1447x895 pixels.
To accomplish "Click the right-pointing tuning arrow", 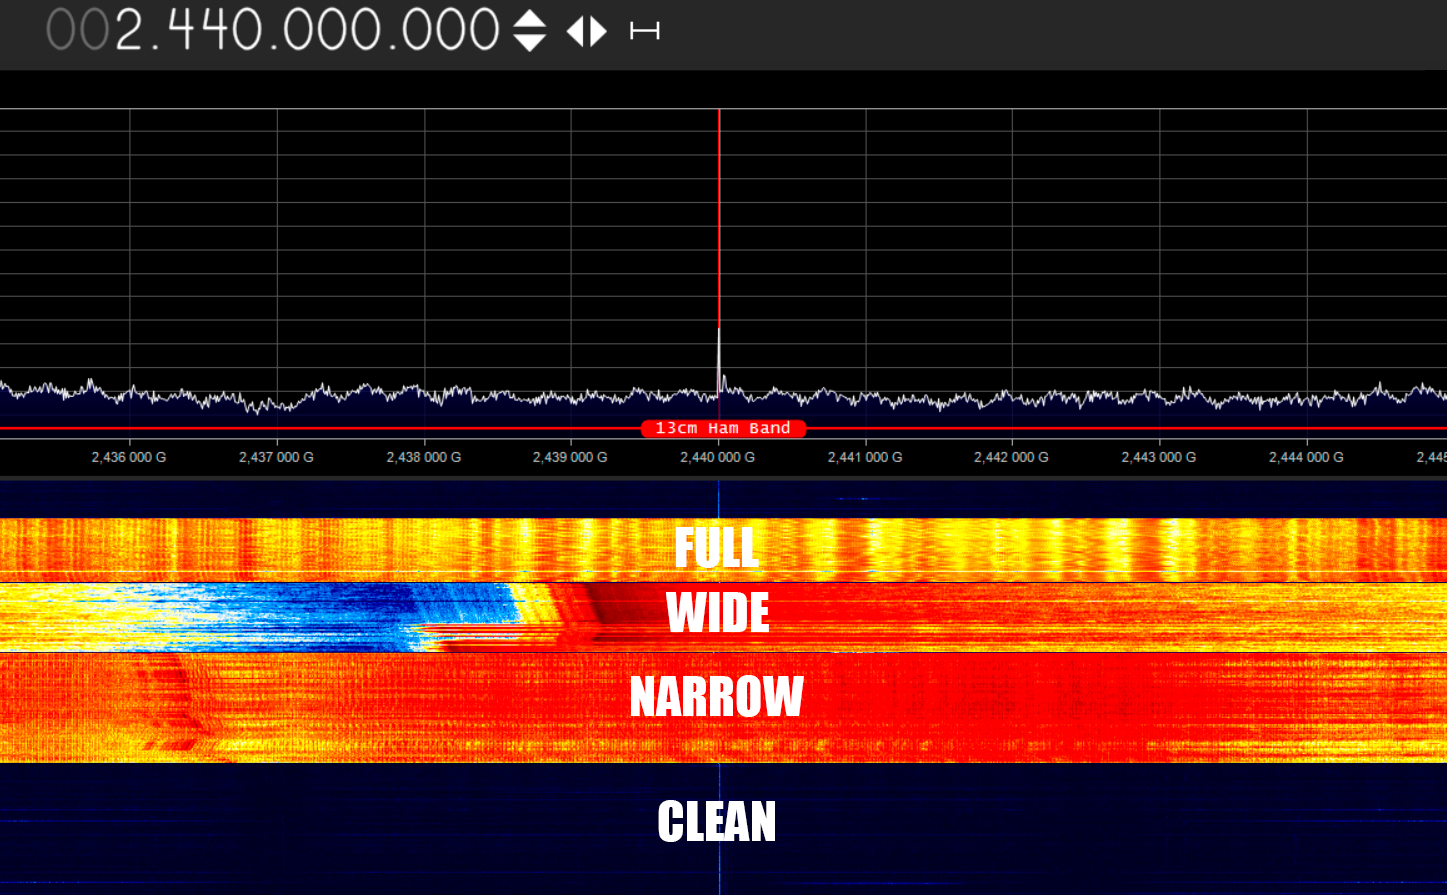I will [598, 31].
